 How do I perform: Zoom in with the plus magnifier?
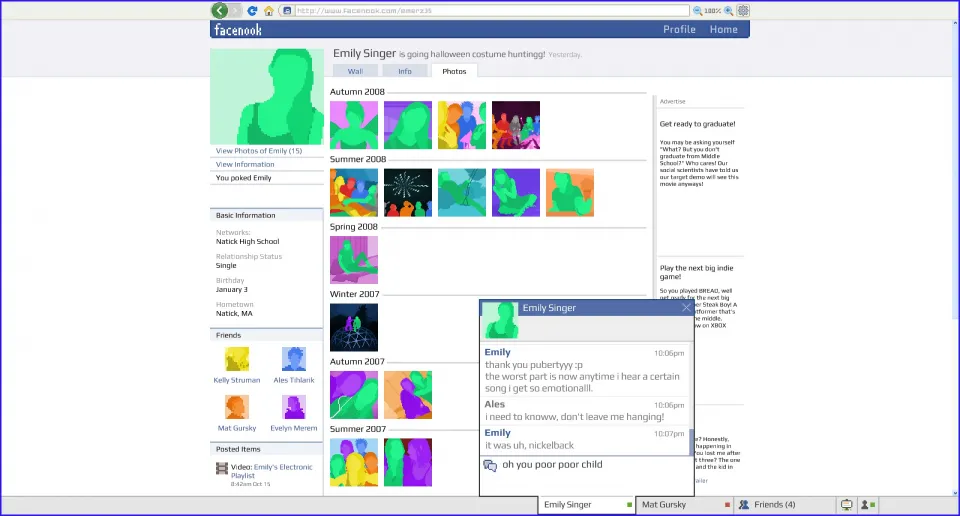(729, 10)
